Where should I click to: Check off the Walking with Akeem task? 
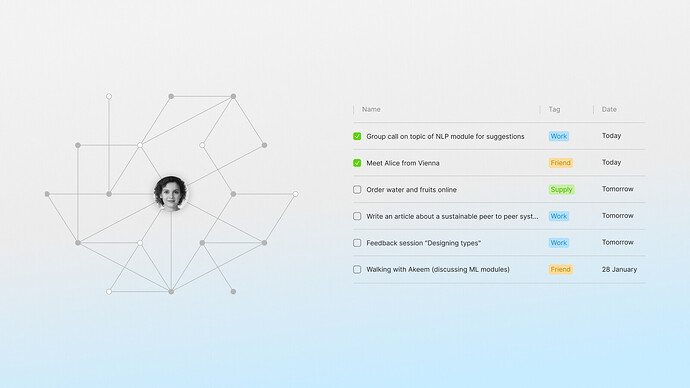(357, 269)
